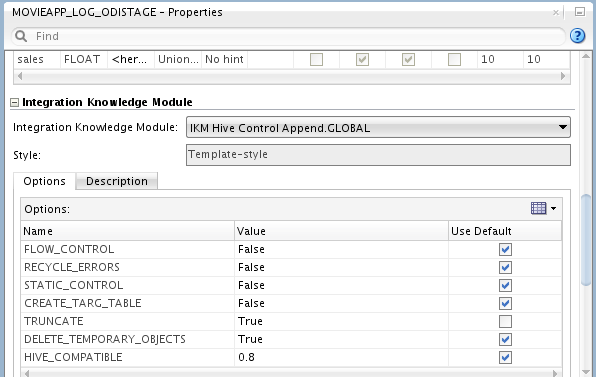Toggle the second checkbox in the sales row
Viewport: 596px width, 377px height.
pos(362,60)
